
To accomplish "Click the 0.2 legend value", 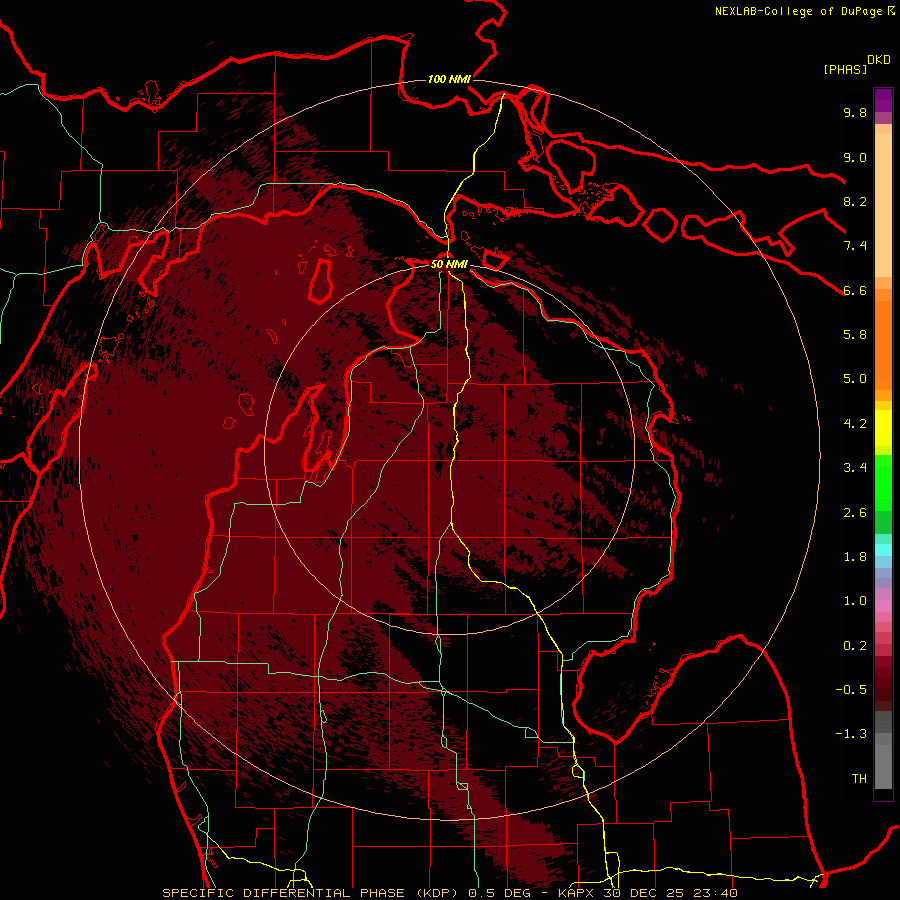I will pos(855,646).
